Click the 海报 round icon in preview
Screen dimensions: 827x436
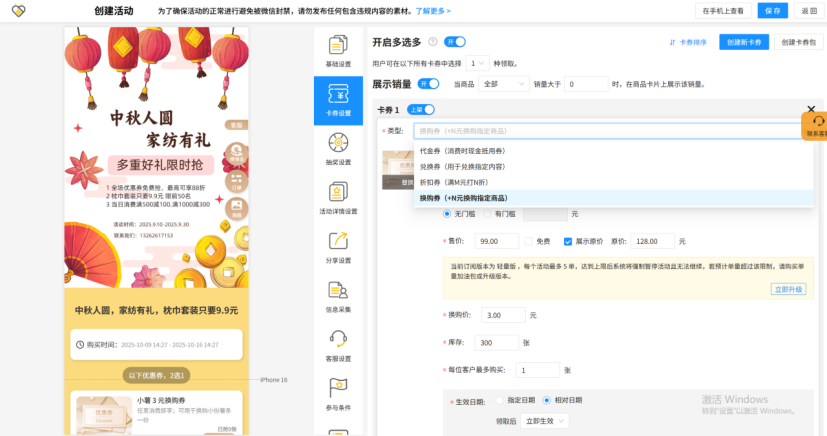click(236, 209)
